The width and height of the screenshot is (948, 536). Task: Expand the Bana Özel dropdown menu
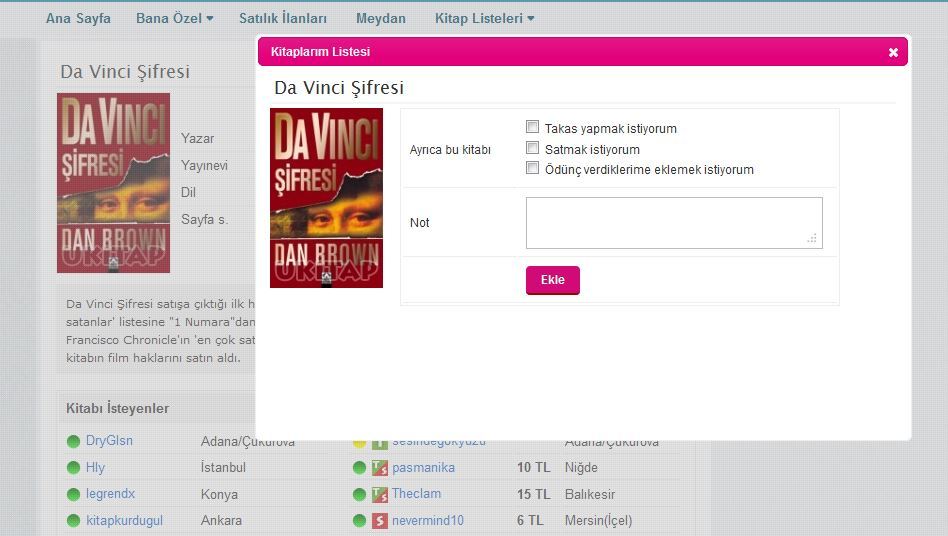click(x=174, y=18)
